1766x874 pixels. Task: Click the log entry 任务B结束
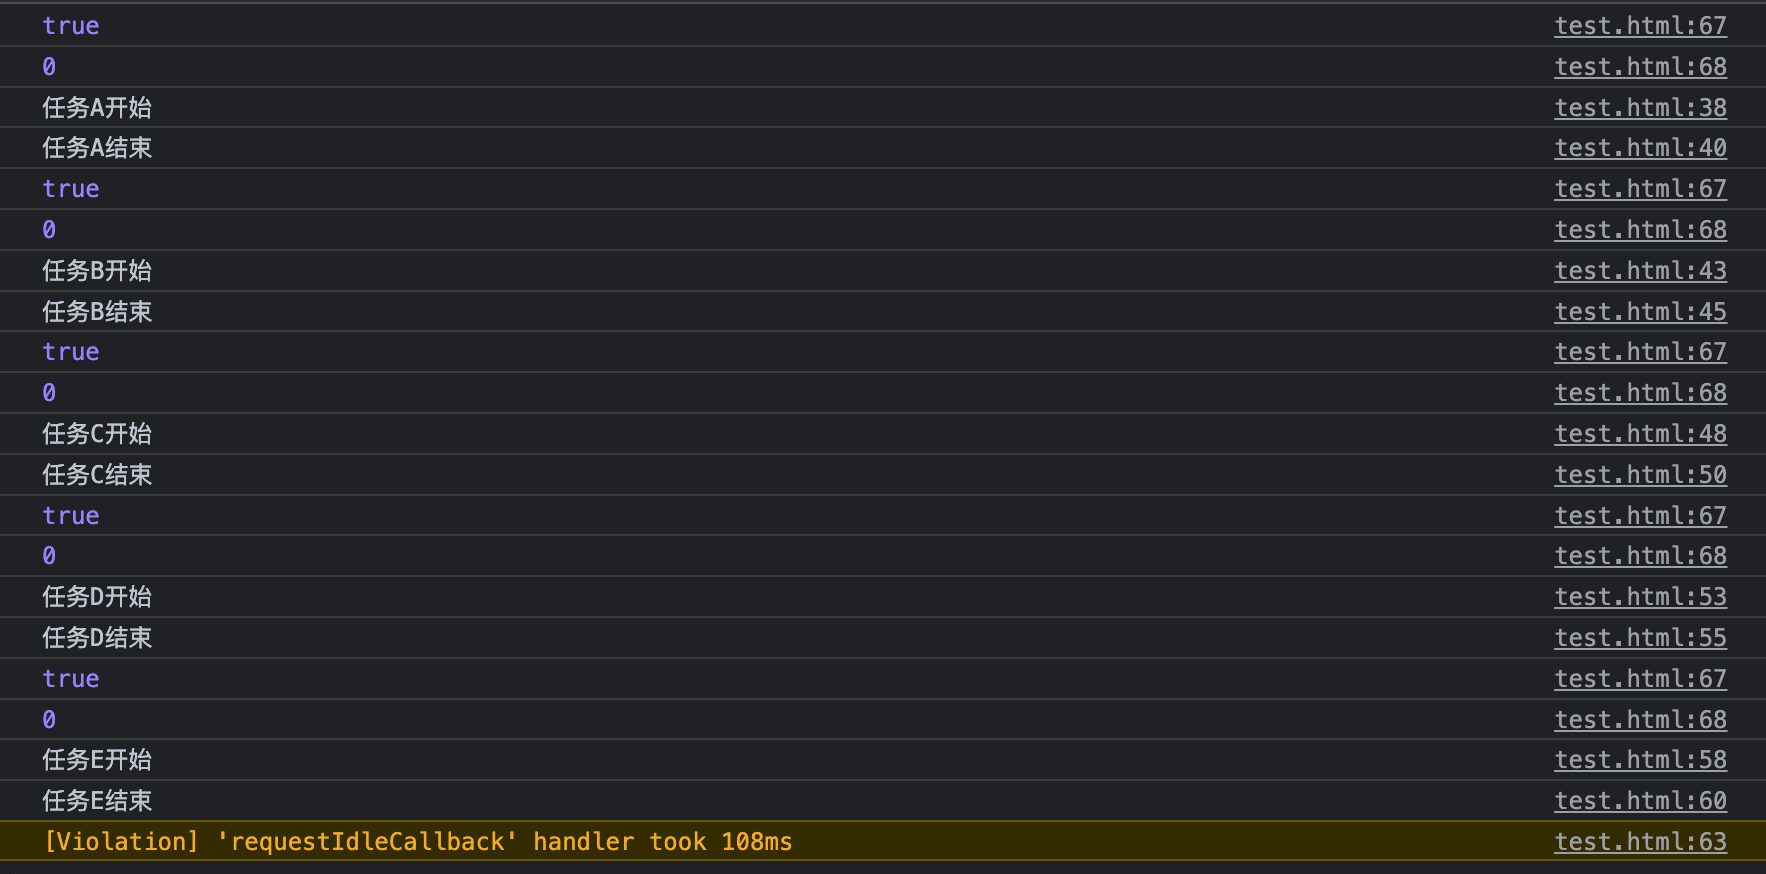97,311
